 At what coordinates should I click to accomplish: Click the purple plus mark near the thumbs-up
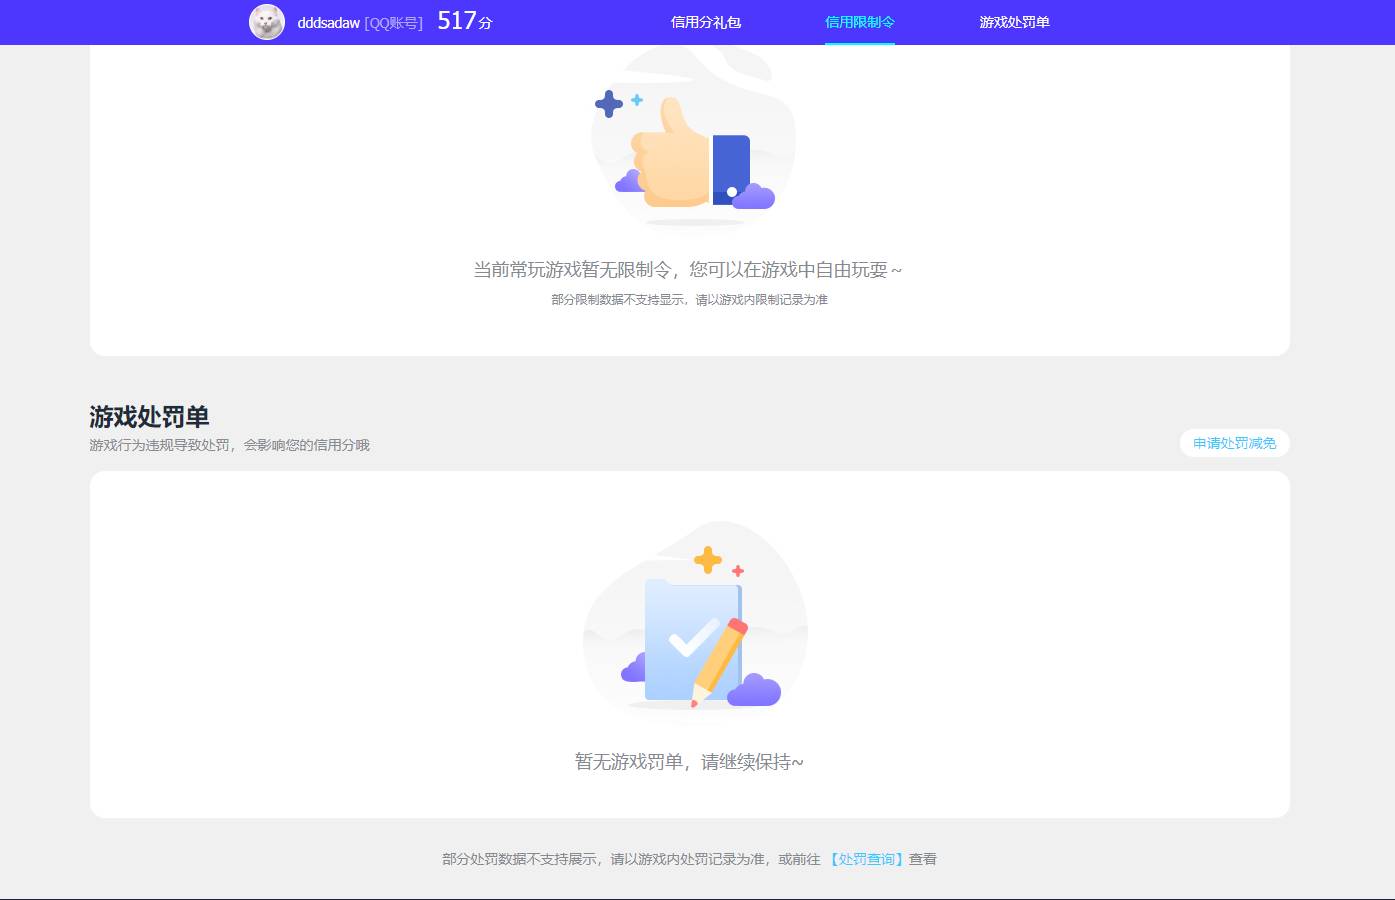coord(607,102)
